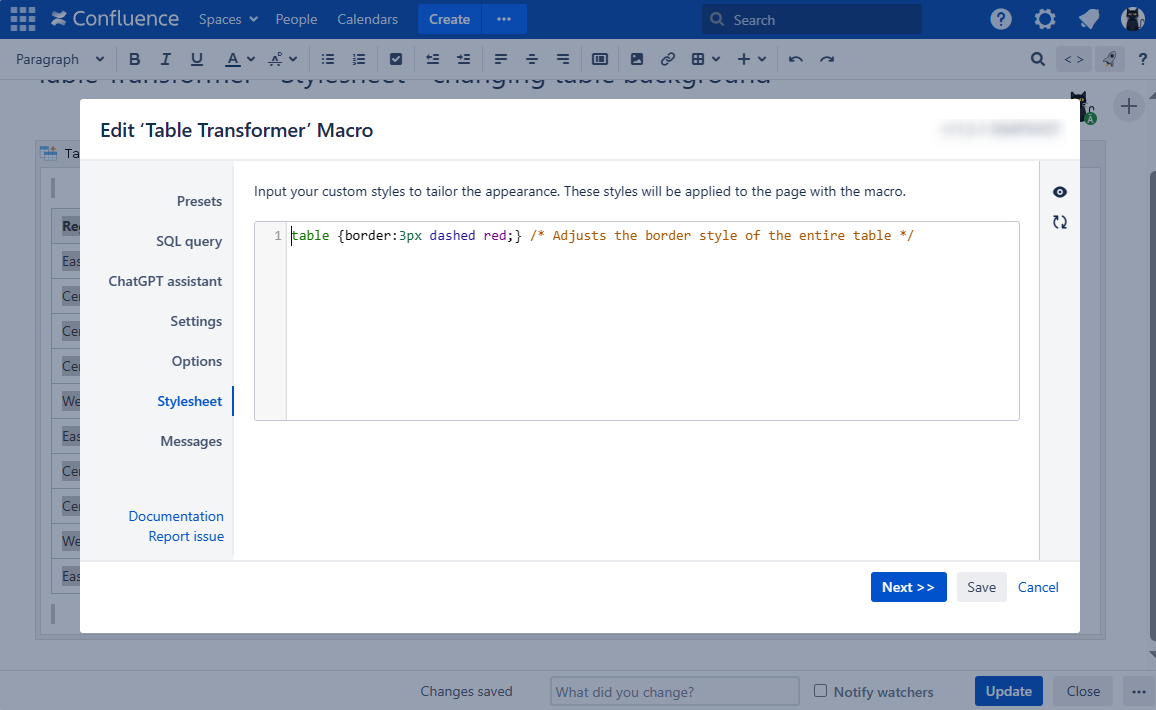Open Calendars in top navigation
The width and height of the screenshot is (1156, 710).
click(367, 19)
